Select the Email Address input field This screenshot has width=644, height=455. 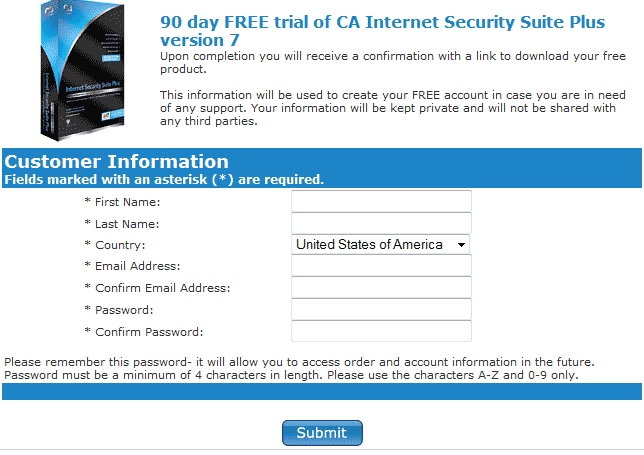[x=381, y=266]
